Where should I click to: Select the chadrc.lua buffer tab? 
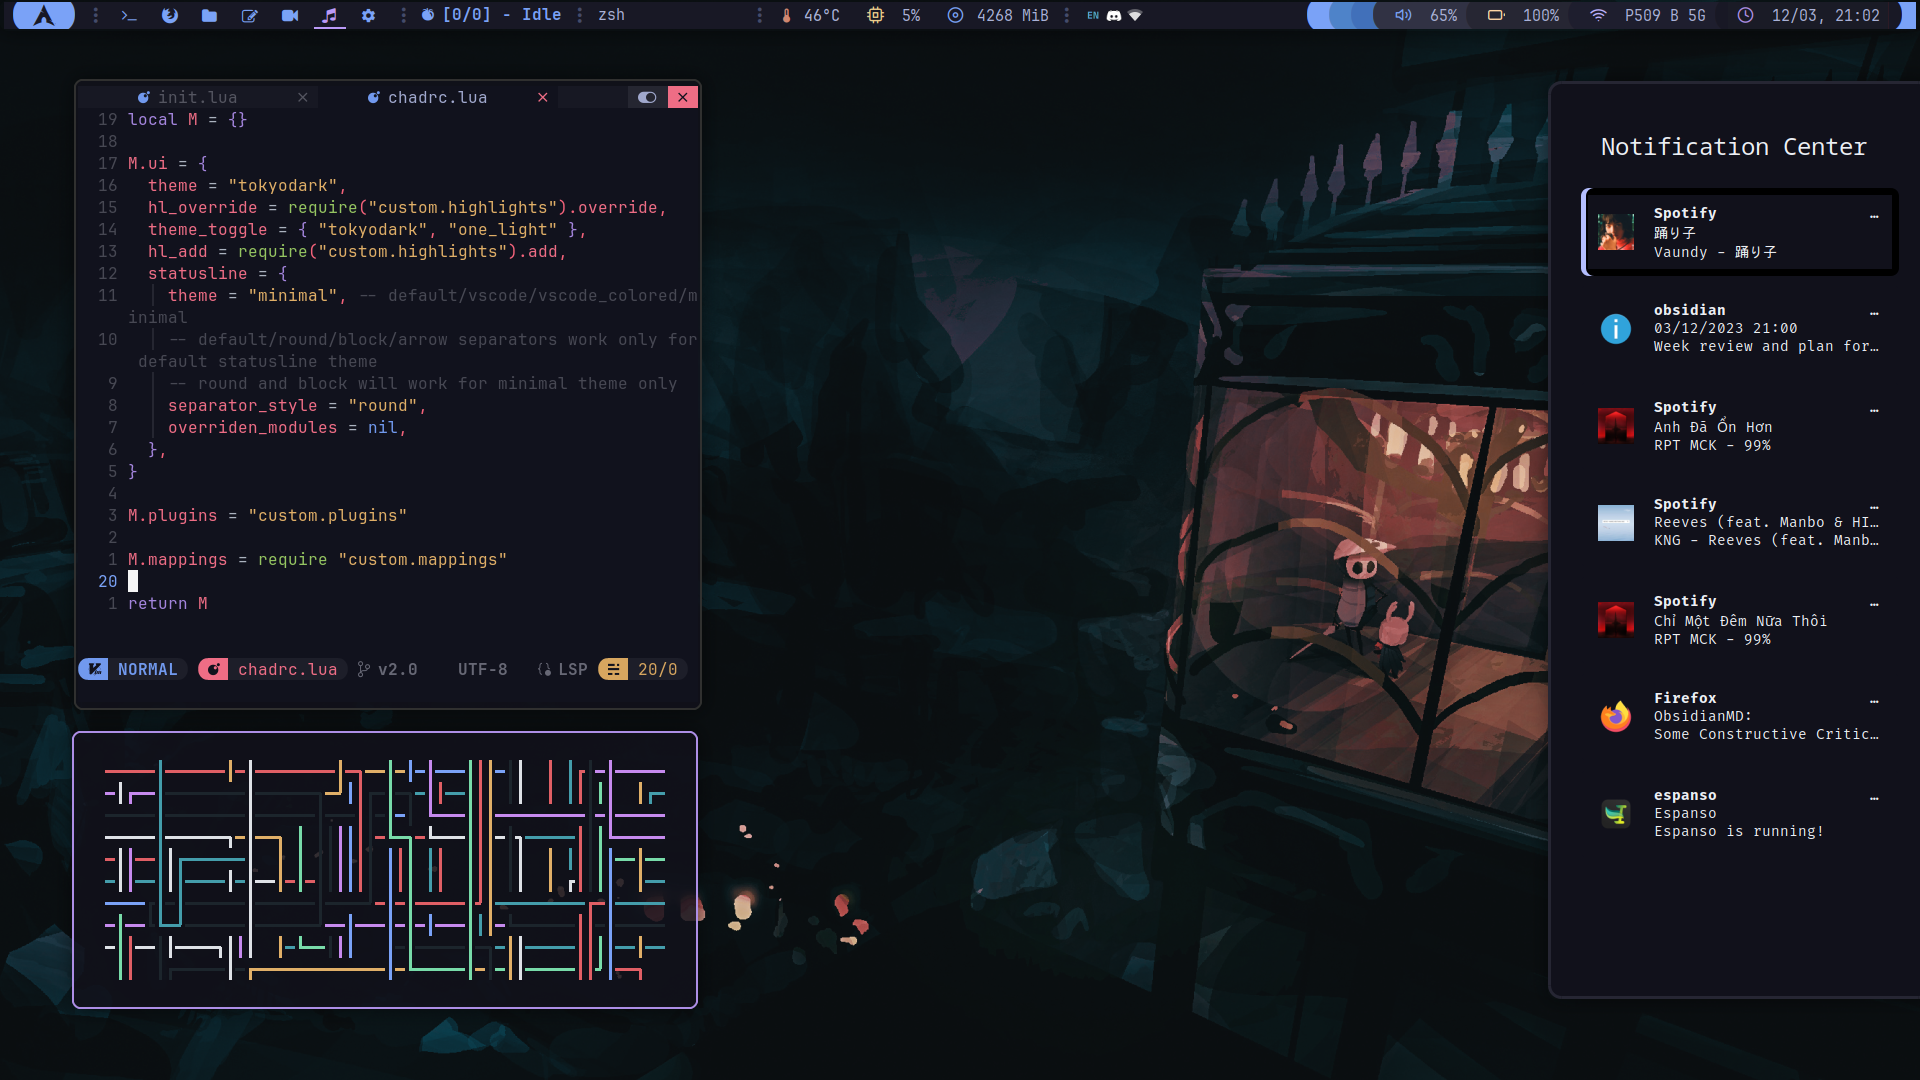[437, 97]
